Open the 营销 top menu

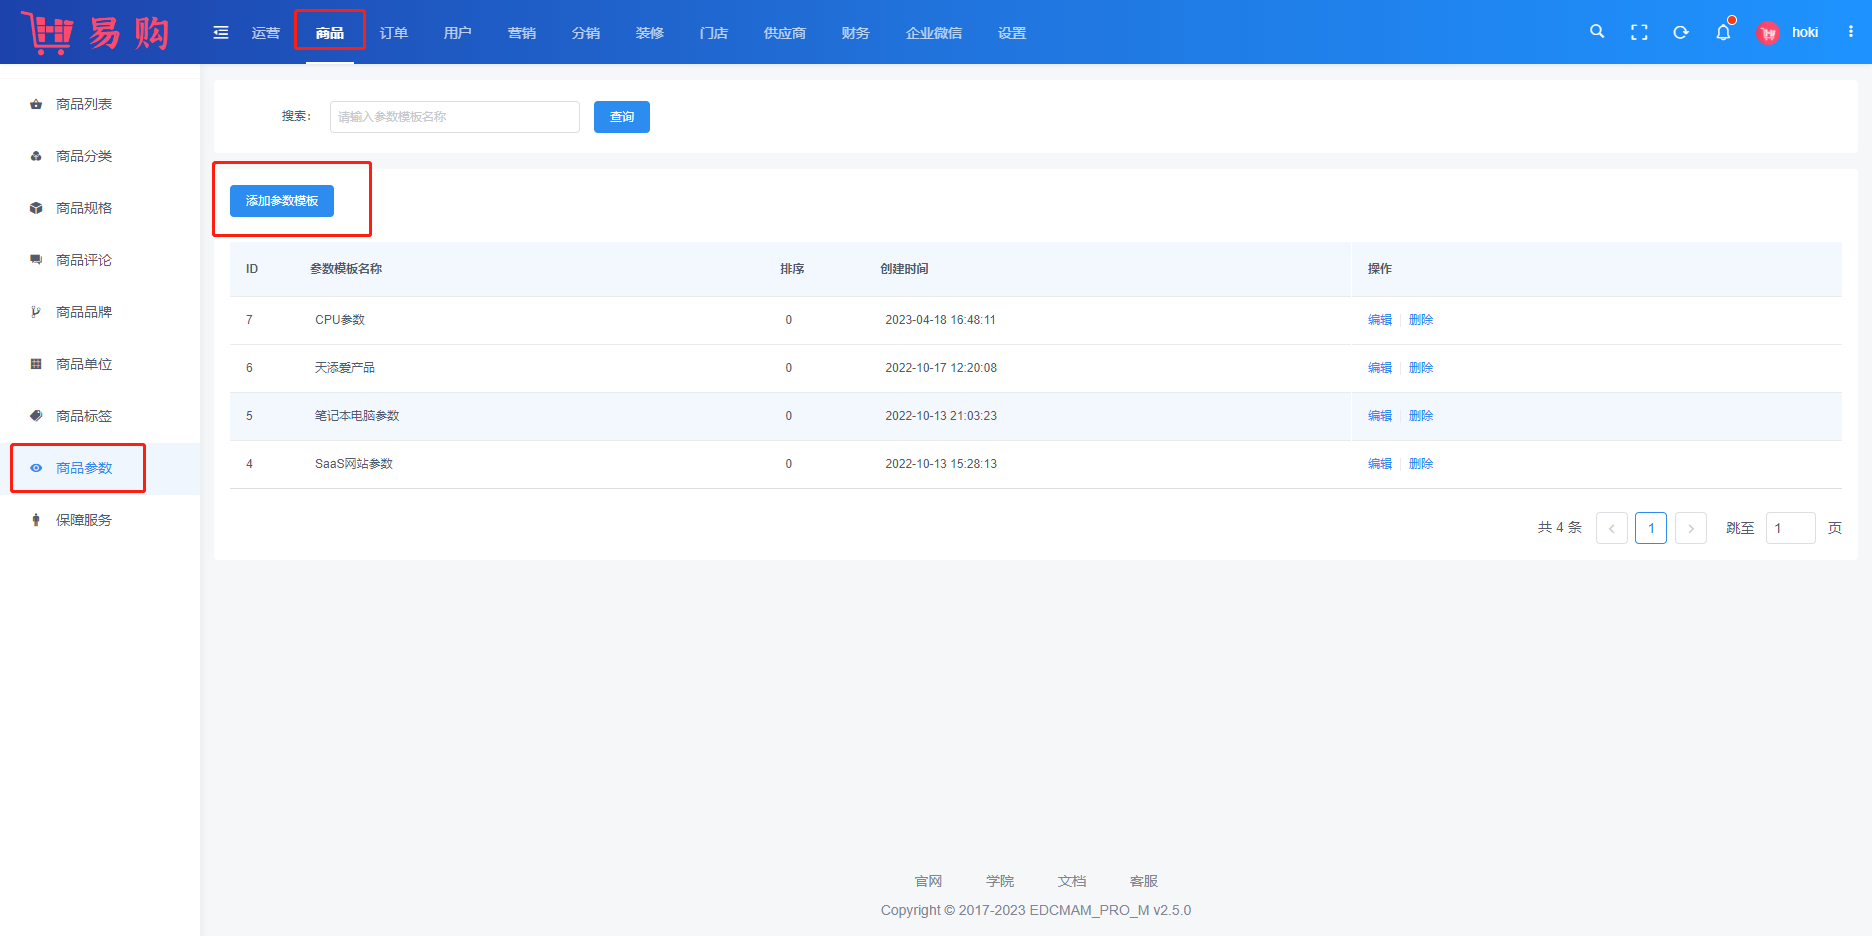click(522, 33)
